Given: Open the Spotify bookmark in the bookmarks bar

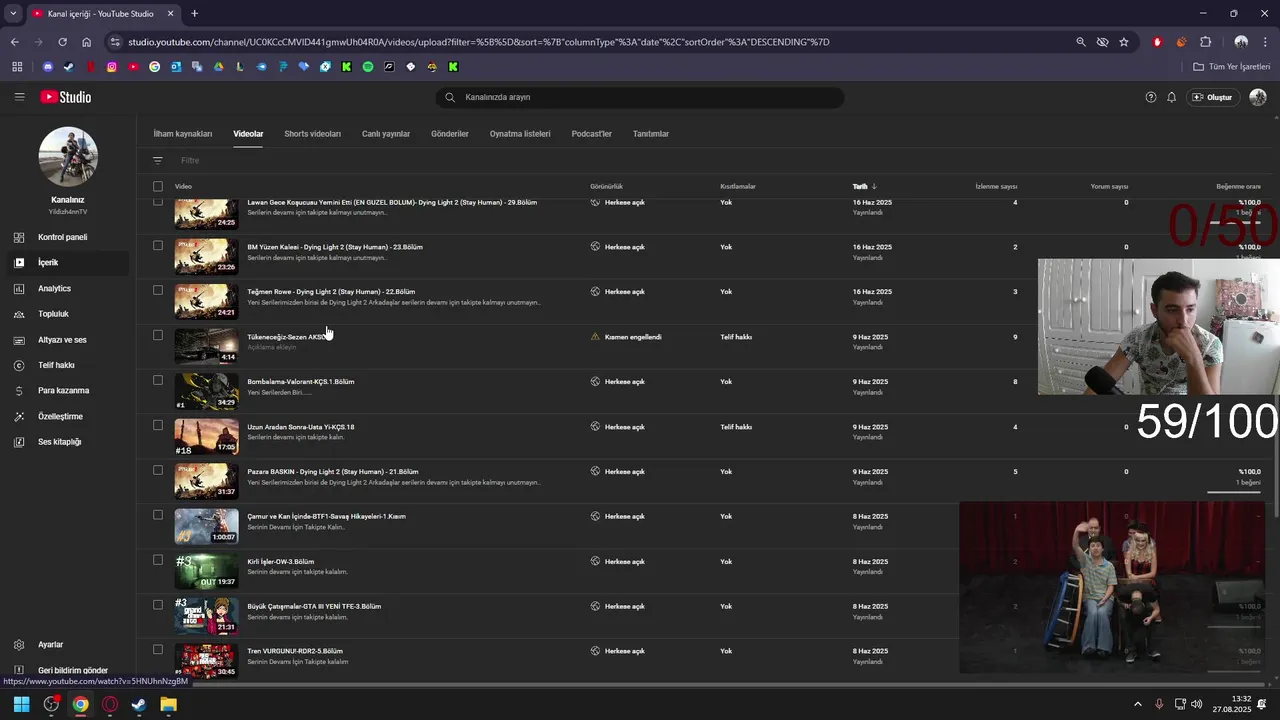Looking at the screenshot, I should click(x=368, y=67).
